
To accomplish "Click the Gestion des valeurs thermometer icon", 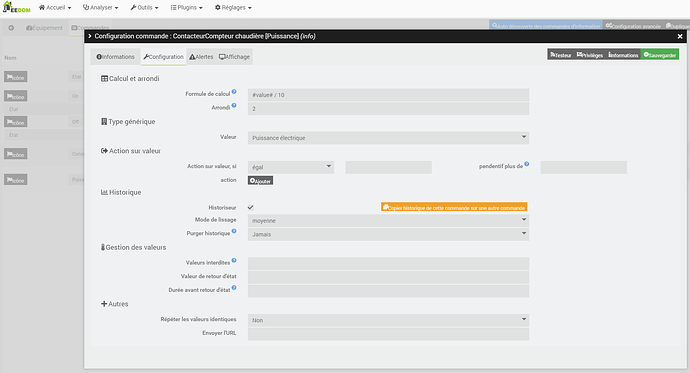I will click(103, 247).
